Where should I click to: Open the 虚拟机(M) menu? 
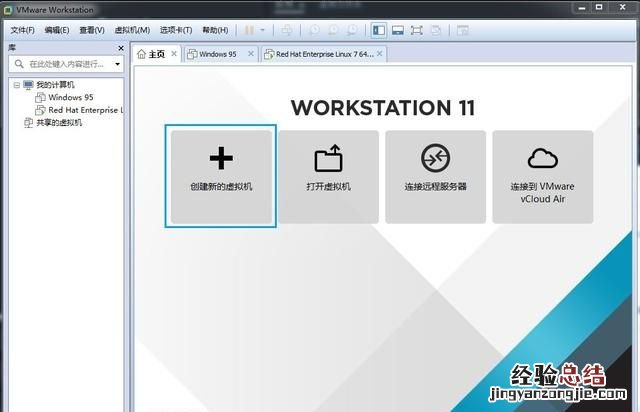click(132, 30)
